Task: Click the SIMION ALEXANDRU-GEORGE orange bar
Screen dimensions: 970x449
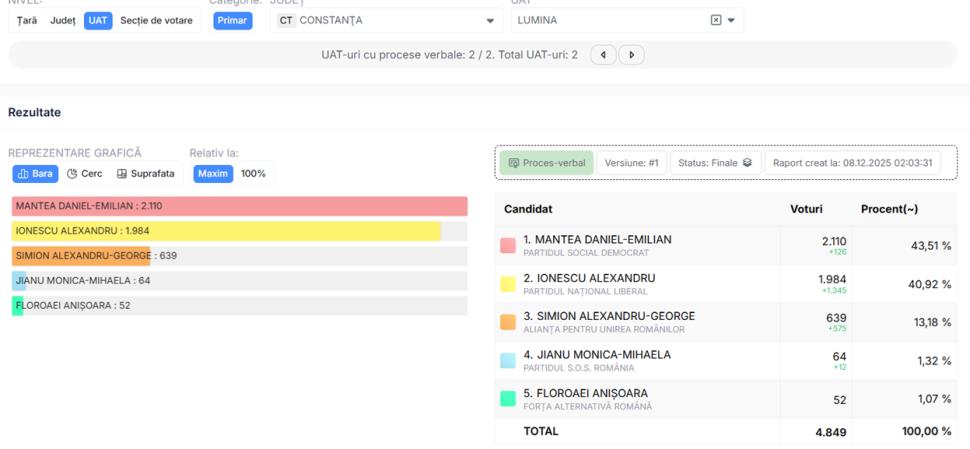Action: (81, 256)
